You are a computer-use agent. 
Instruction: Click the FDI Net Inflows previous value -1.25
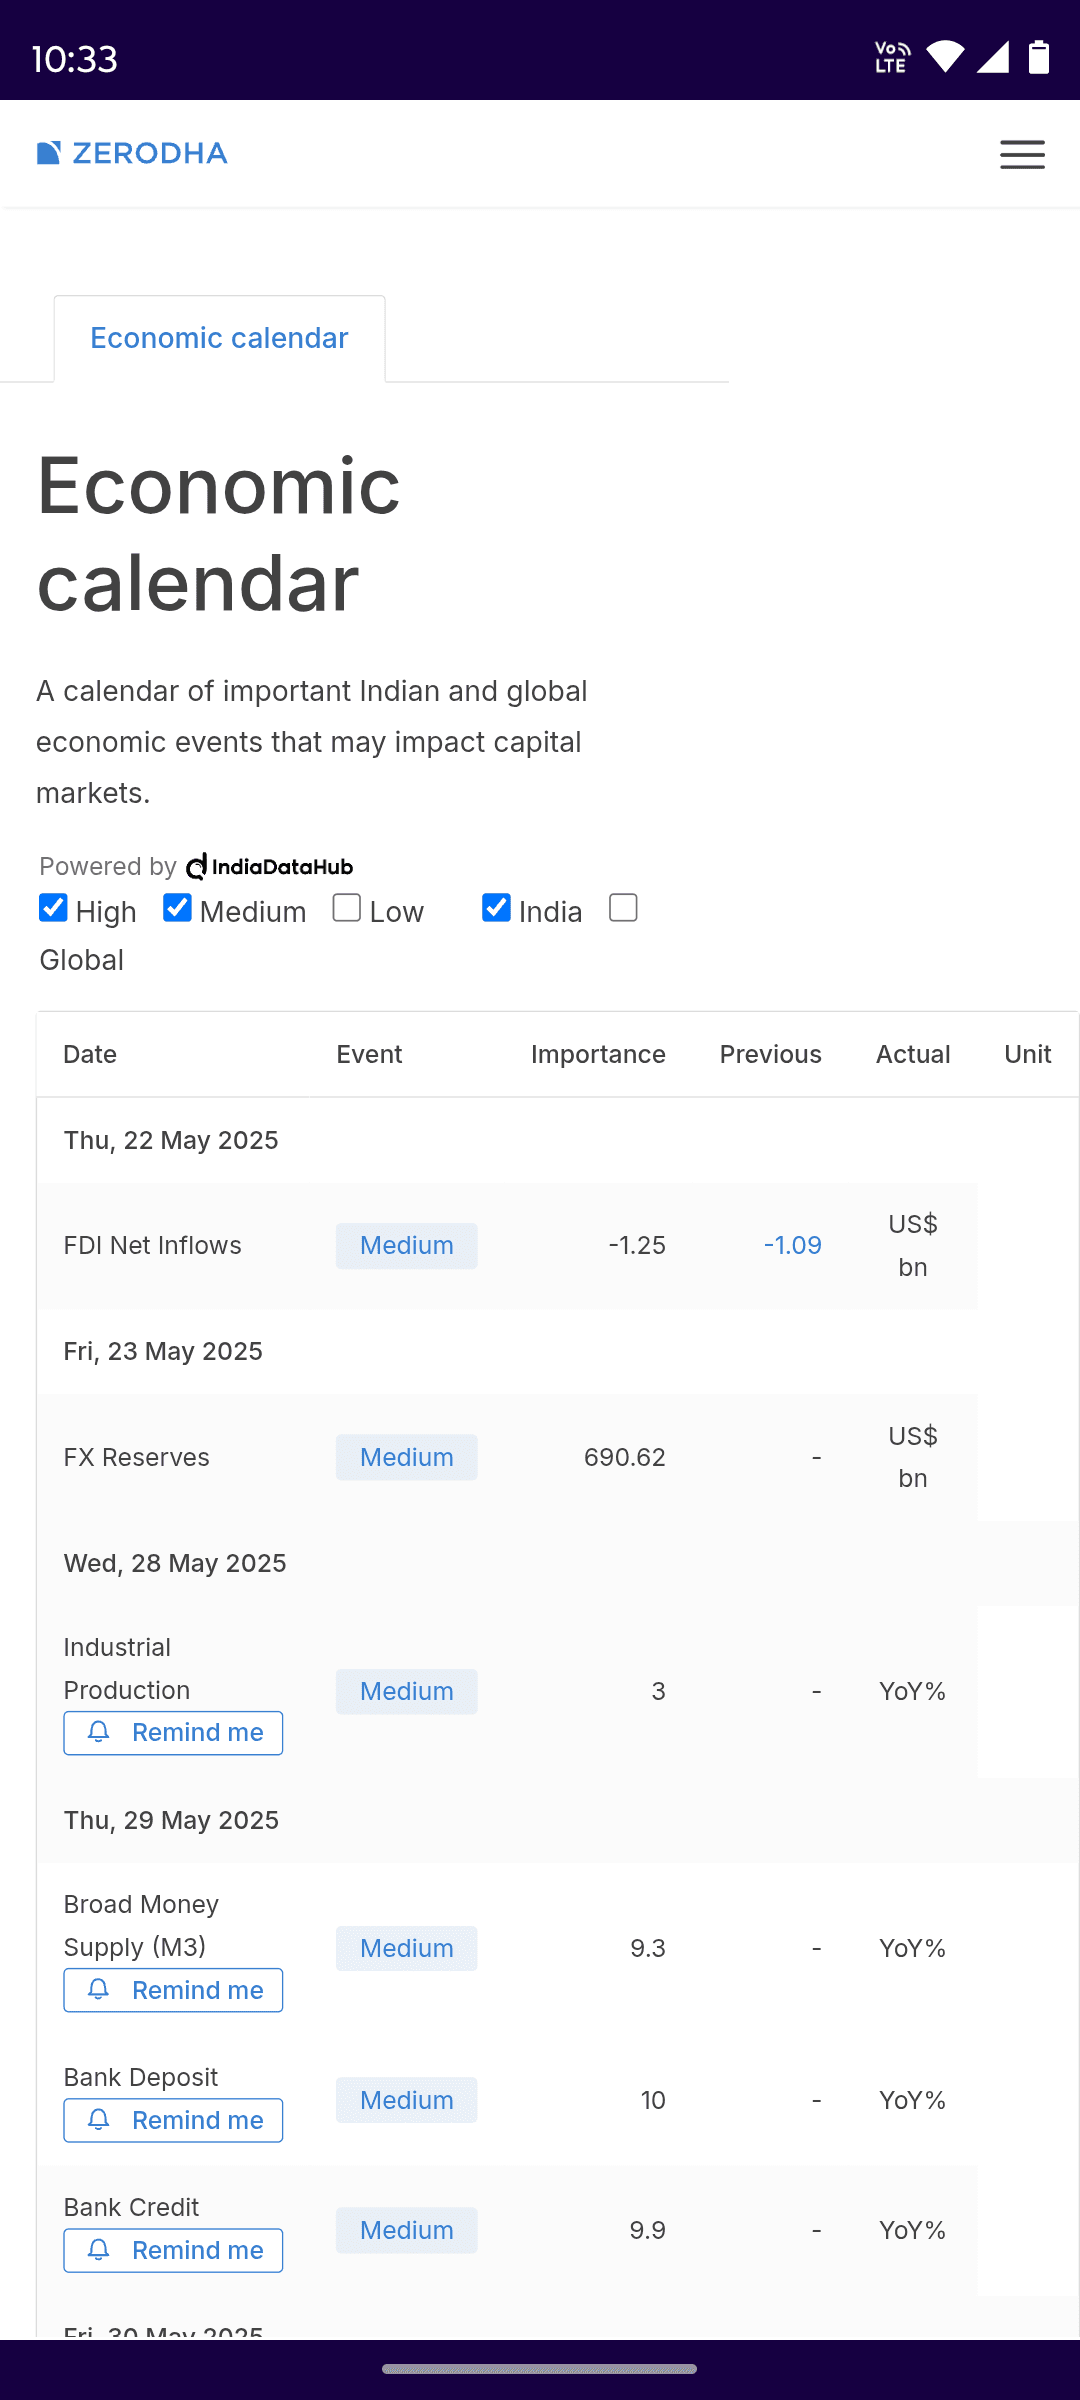tap(637, 1246)
